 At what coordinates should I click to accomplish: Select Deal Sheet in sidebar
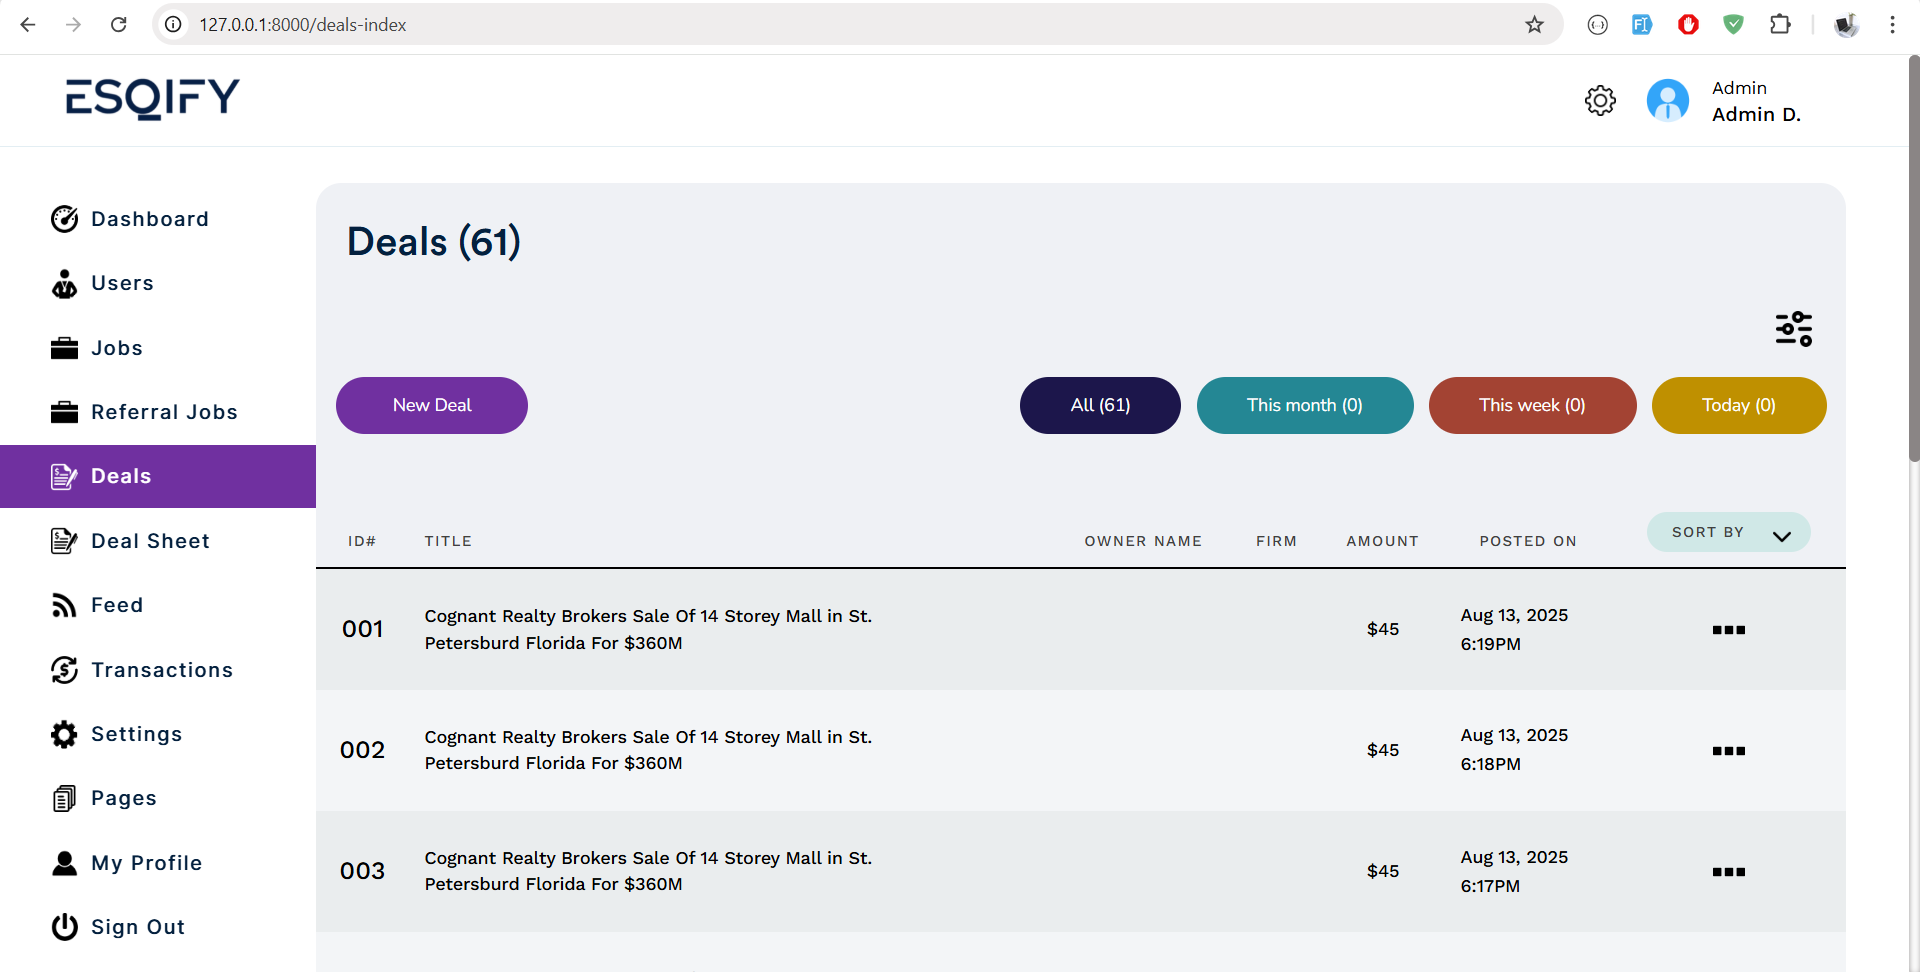click(x=150, y=541)
